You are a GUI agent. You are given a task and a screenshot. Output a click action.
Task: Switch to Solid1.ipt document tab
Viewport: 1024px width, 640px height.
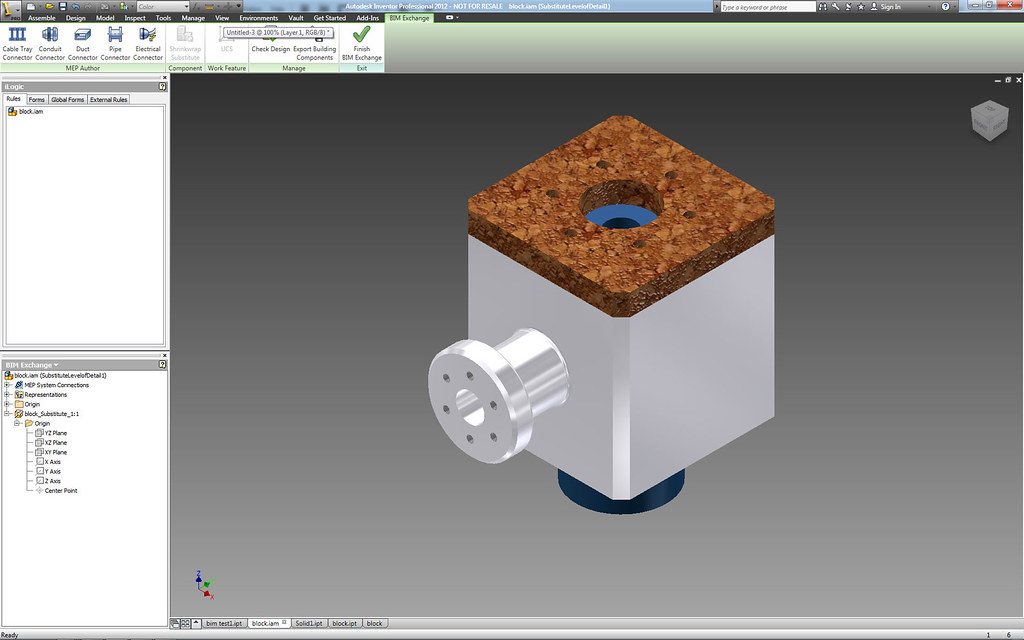click(x=309, y=624)
